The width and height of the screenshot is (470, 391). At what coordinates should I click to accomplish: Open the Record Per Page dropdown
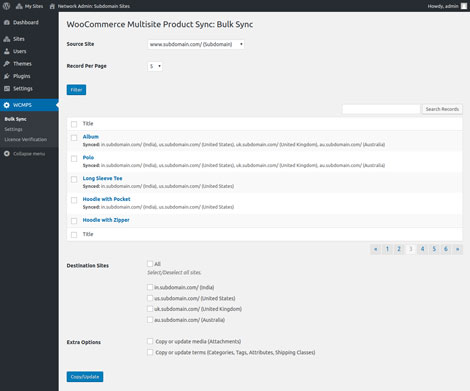pyautogui.click(x=155, y=66)
